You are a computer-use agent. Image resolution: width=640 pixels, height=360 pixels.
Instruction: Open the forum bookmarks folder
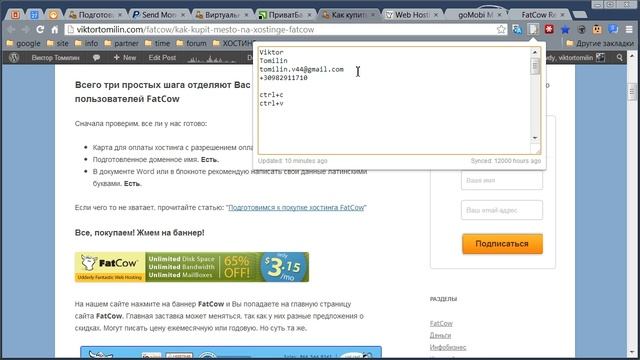[x=191, y=43]
